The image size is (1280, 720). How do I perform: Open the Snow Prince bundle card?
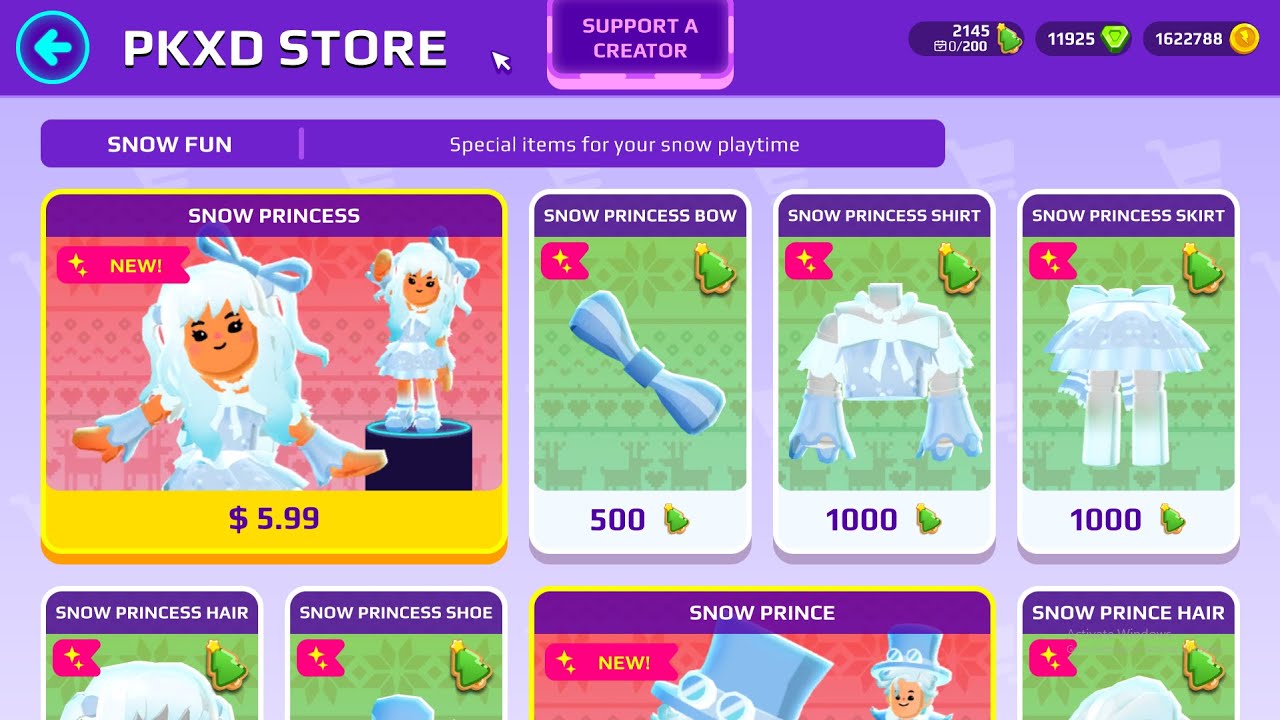[762, 654]
